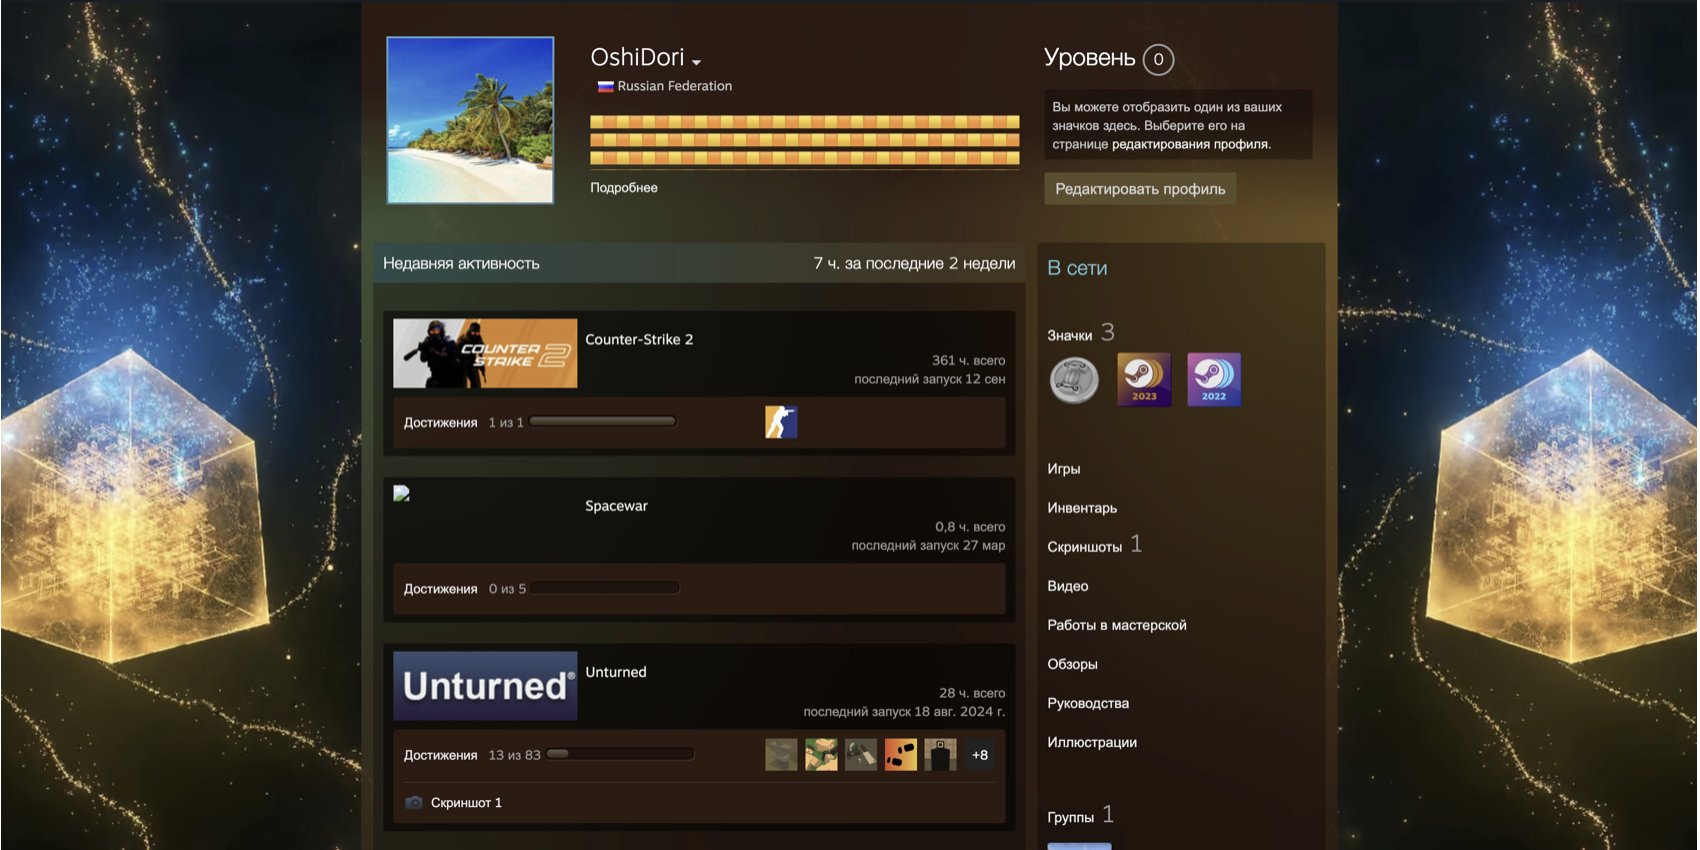Open Spacewar Достижения link

tap(440, 589)
